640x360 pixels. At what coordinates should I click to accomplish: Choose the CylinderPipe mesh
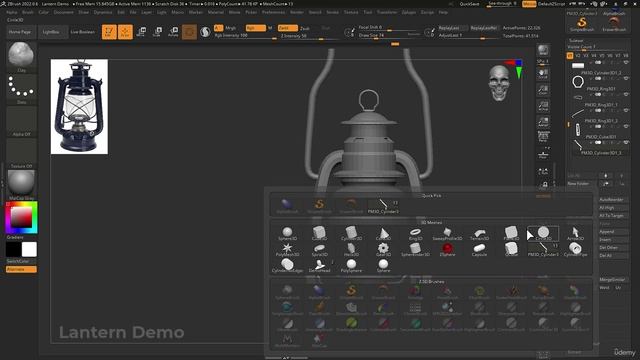[575, 250]
